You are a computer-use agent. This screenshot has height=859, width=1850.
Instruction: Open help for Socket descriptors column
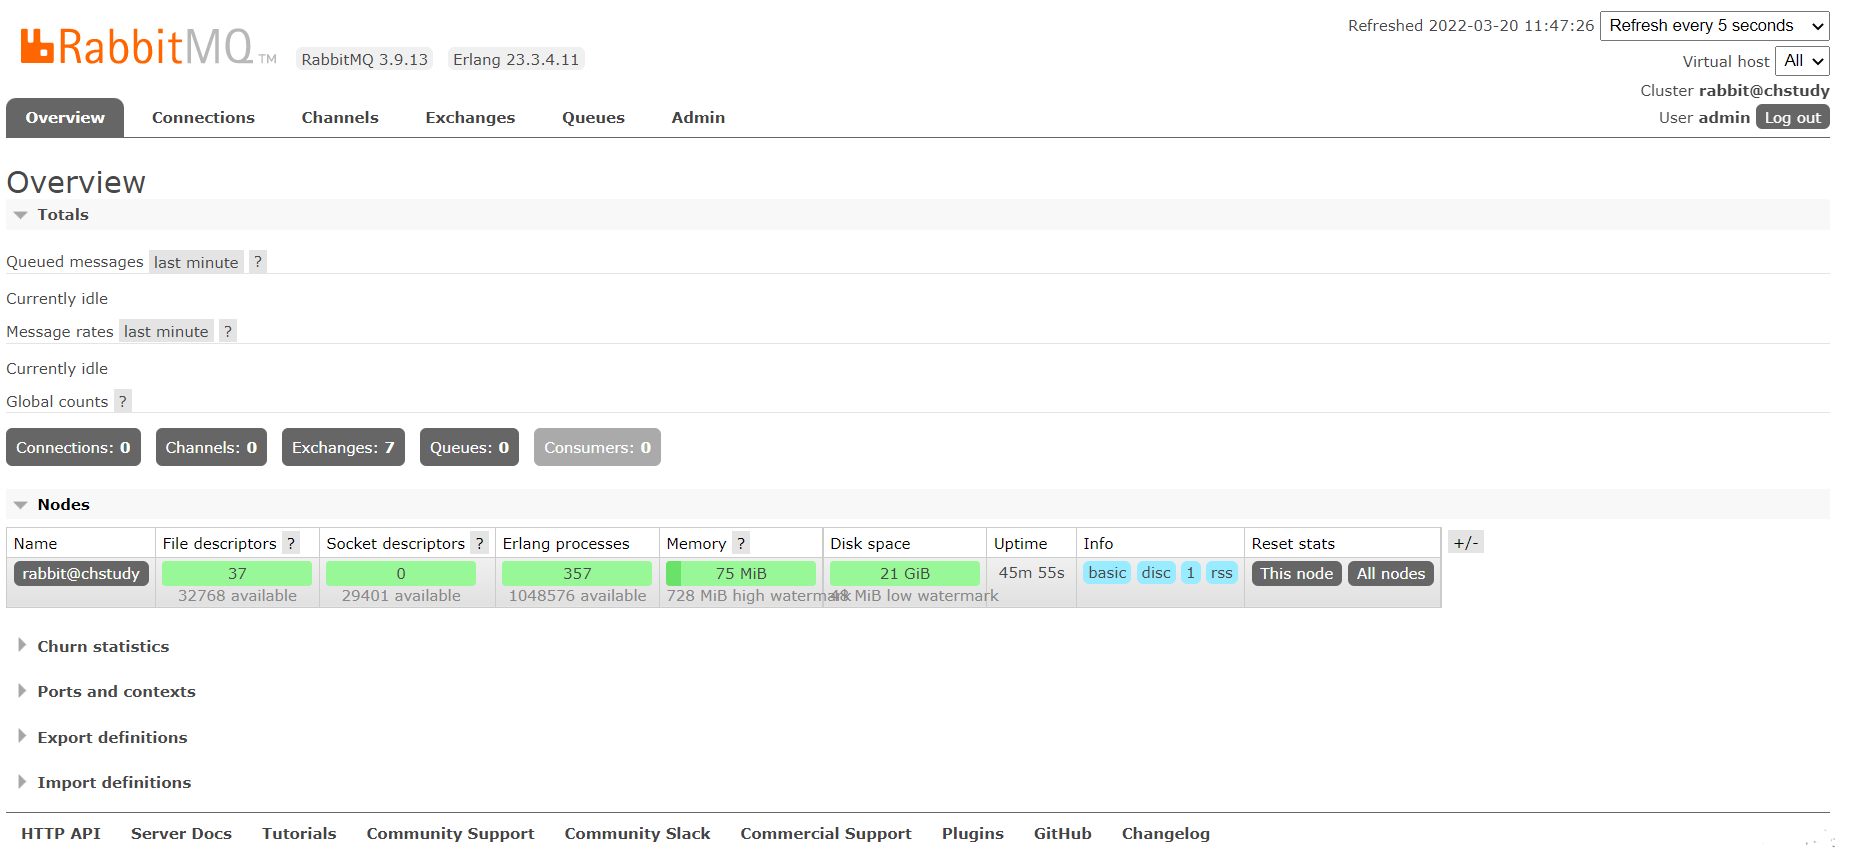(x=480, y=543)
